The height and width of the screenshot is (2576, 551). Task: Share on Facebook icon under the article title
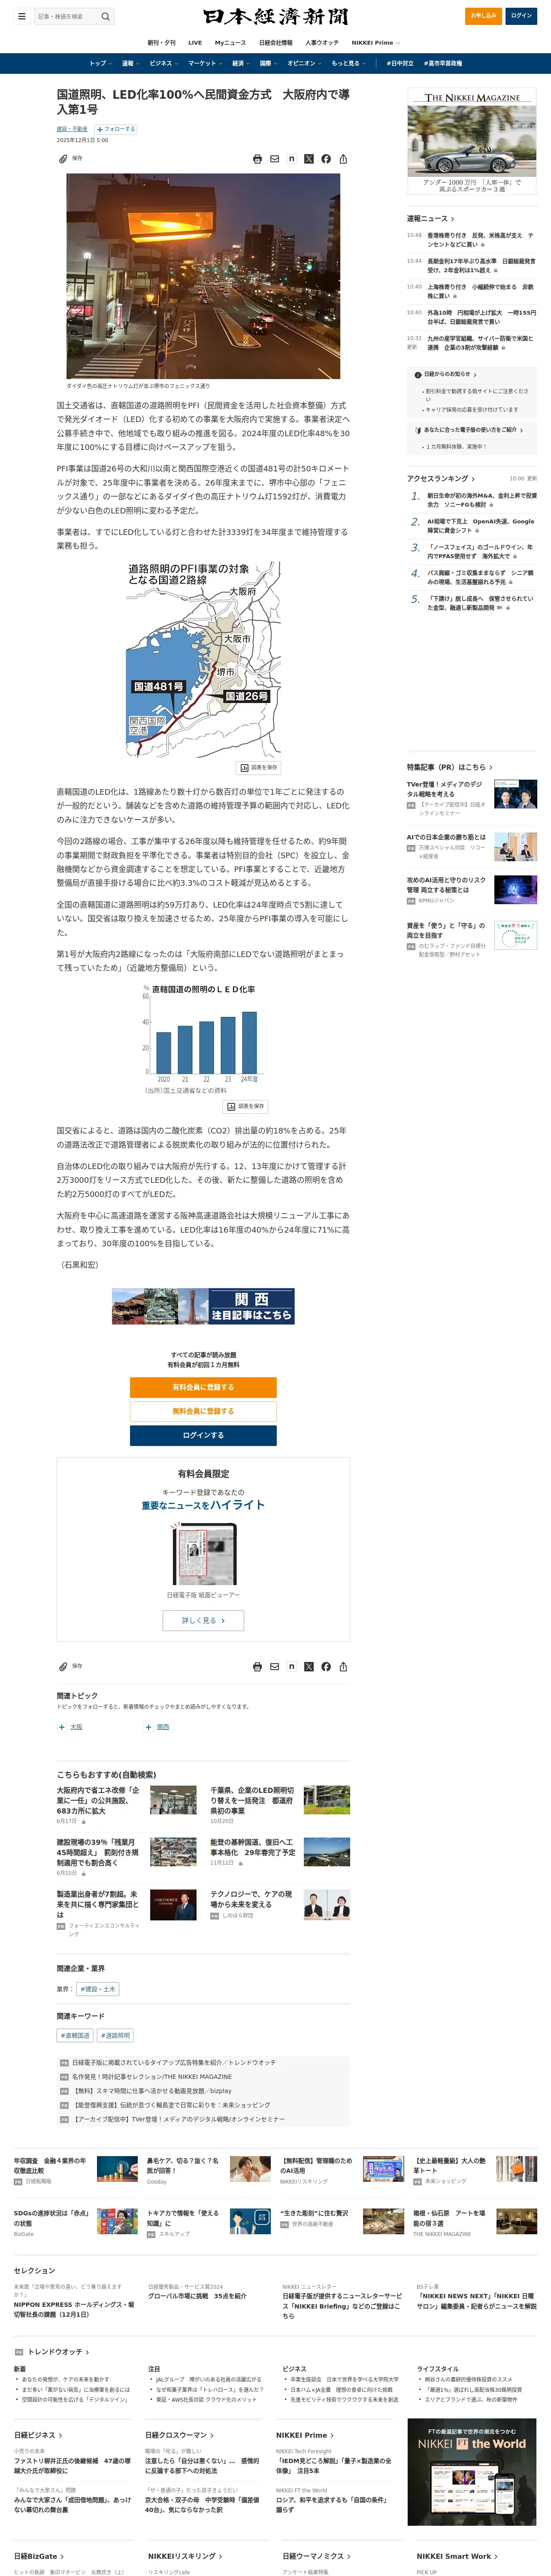click(x=326, y=159)
